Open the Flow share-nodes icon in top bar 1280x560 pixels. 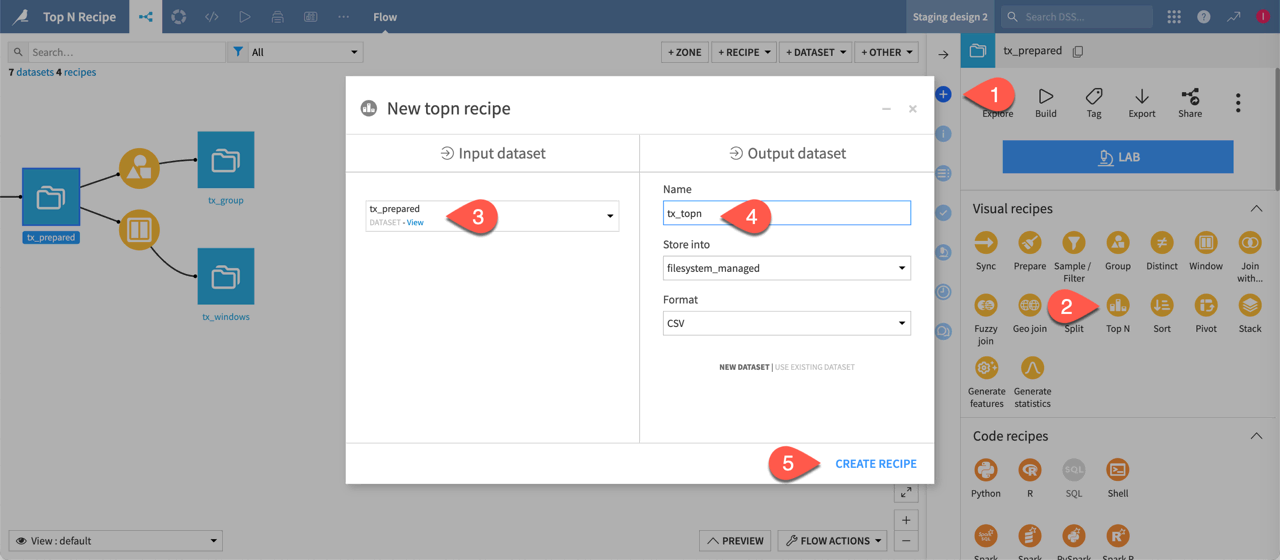pyautogui.click(x=146, y=17)
